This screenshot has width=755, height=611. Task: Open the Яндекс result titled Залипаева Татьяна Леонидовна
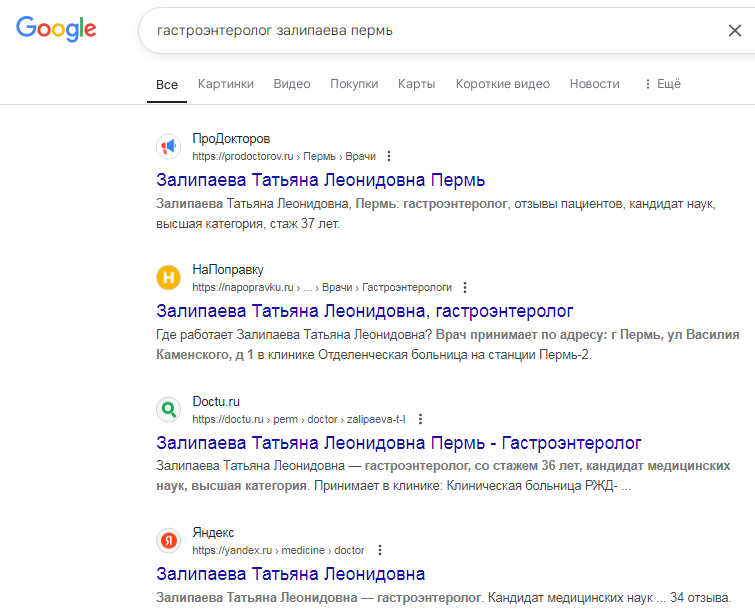point(290,574)
